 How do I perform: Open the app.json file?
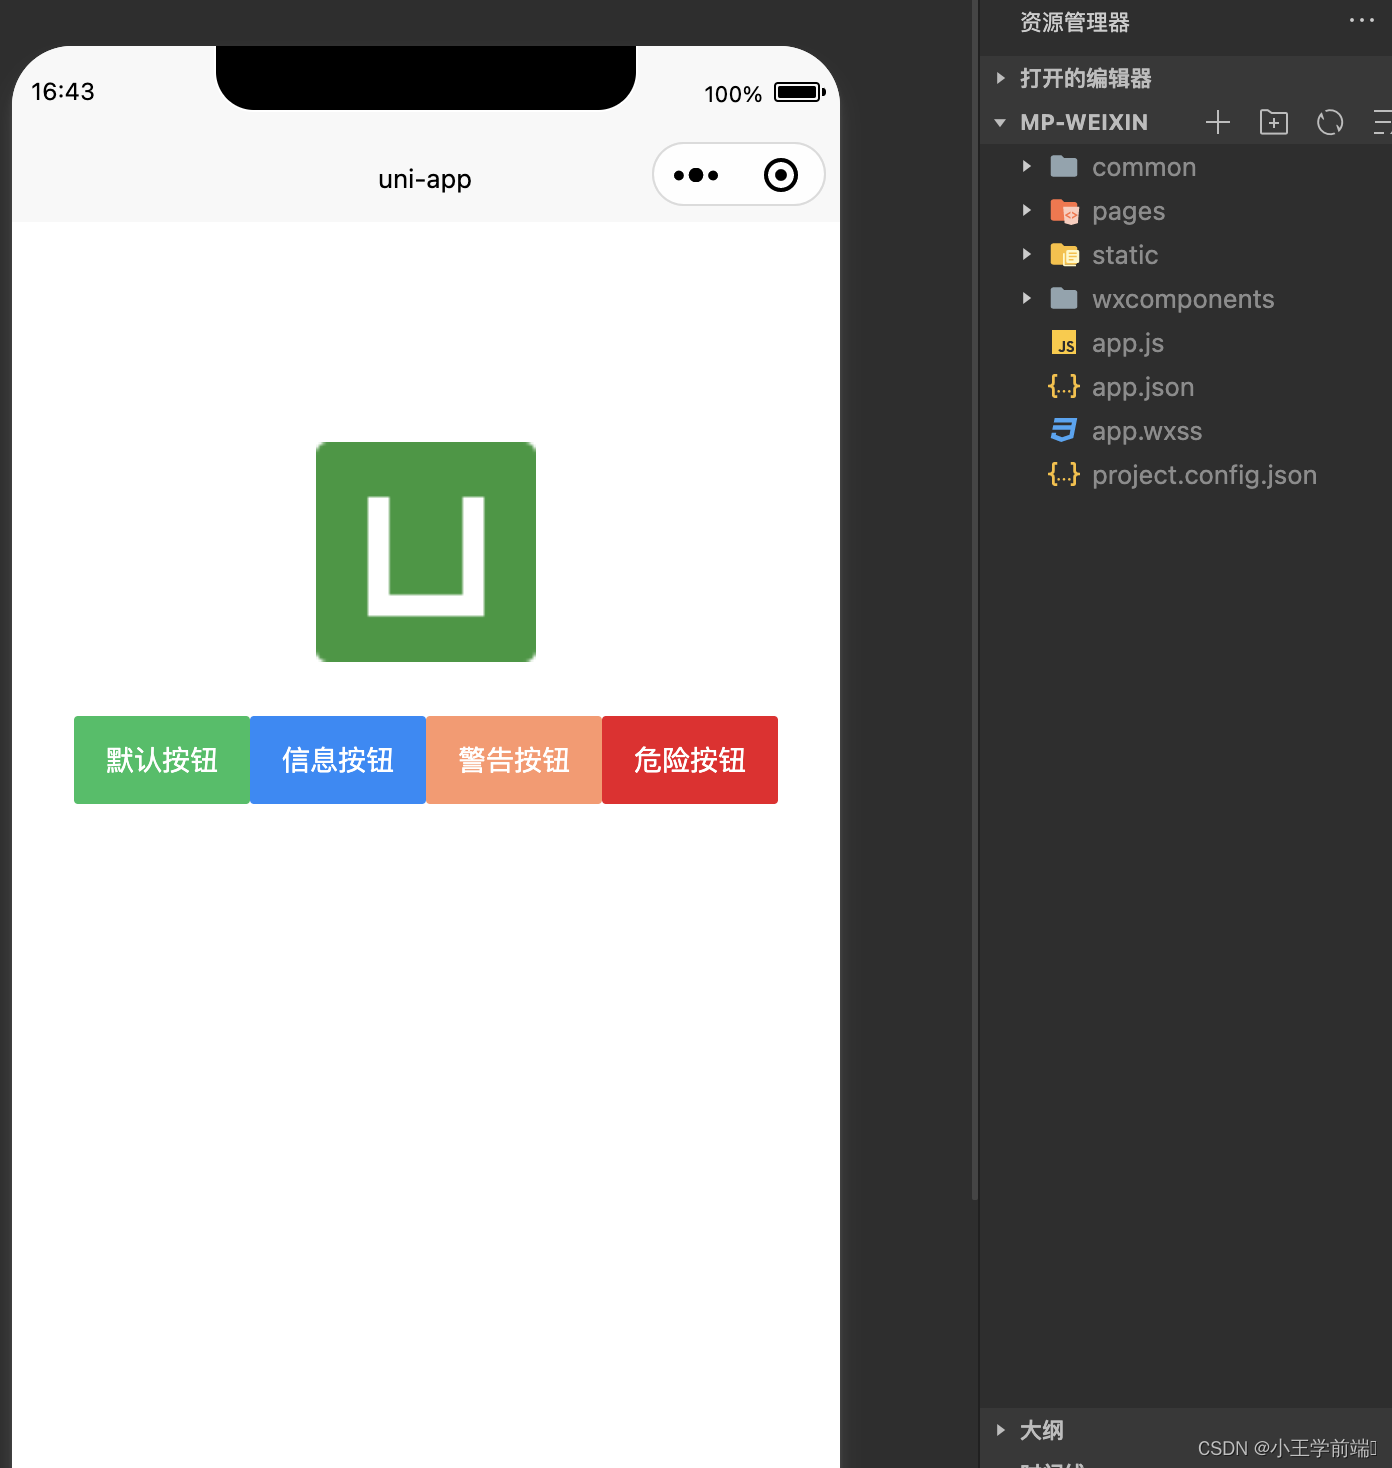(x=1143, y=387)
